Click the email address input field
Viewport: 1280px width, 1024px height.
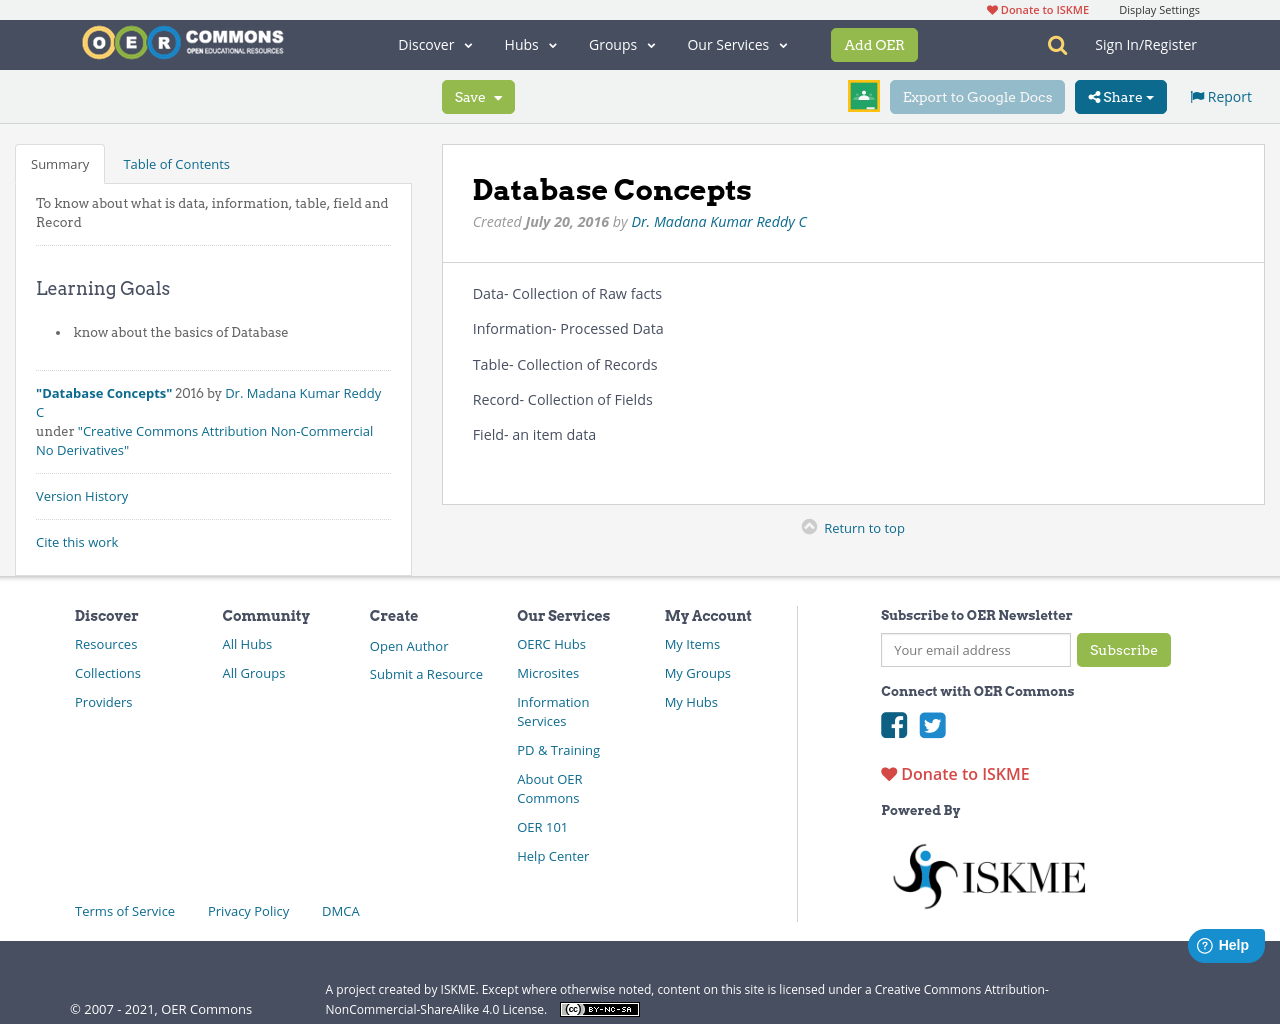[x=975, y=650]
